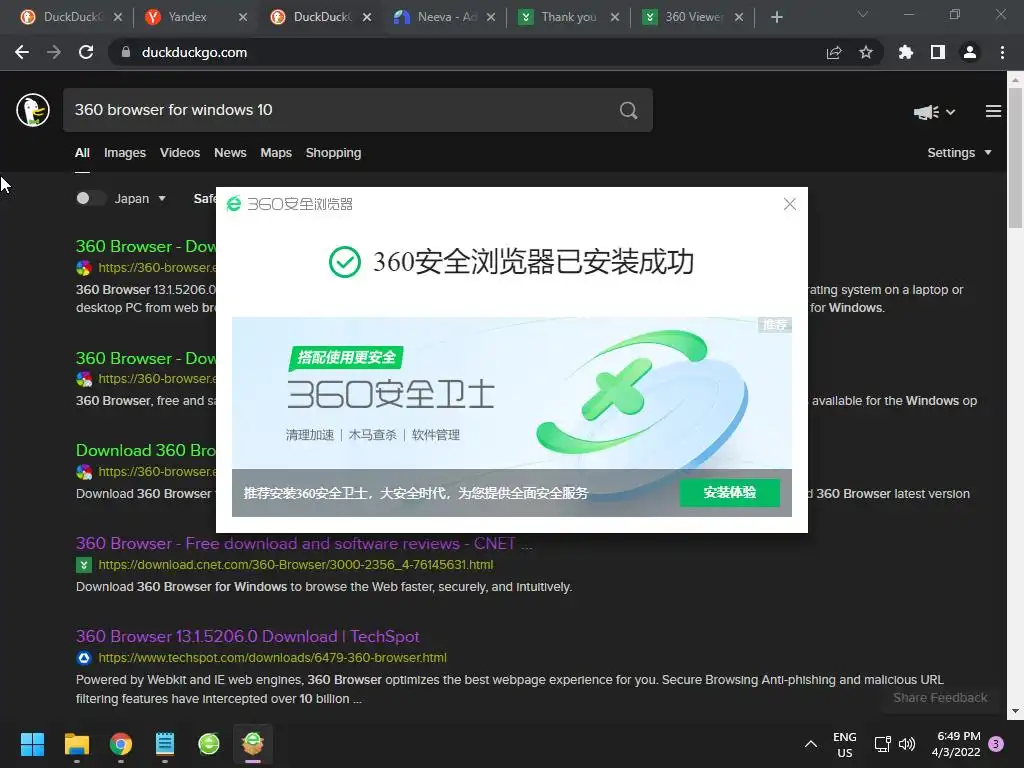The image size is (1024, 768).
Task: Switch to Shopping results
Action: pos(333,153)
